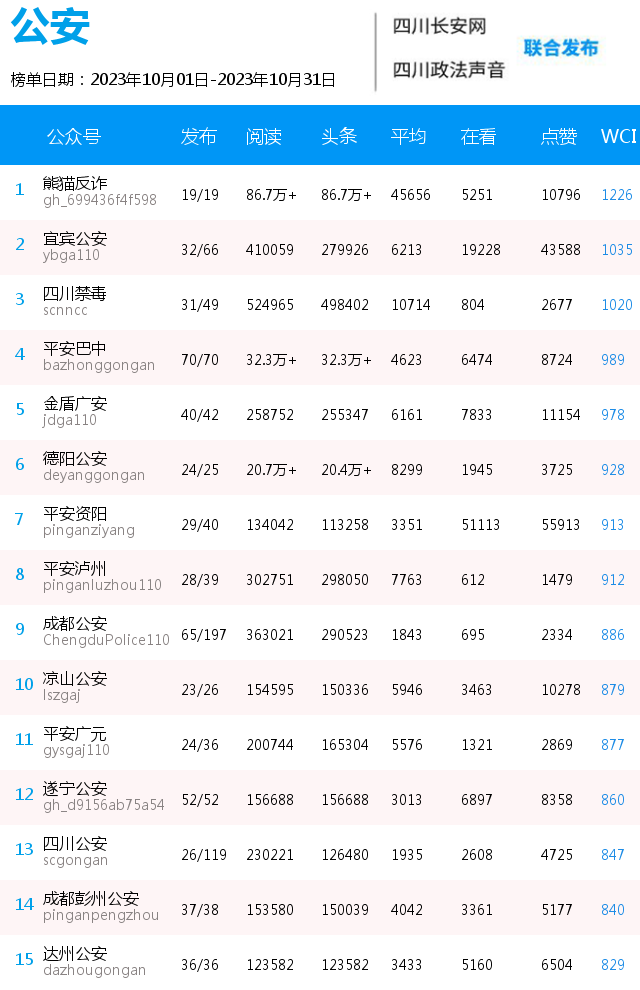Click the 德阳公安 account name
640x990 pixels.
click(74, 458)
